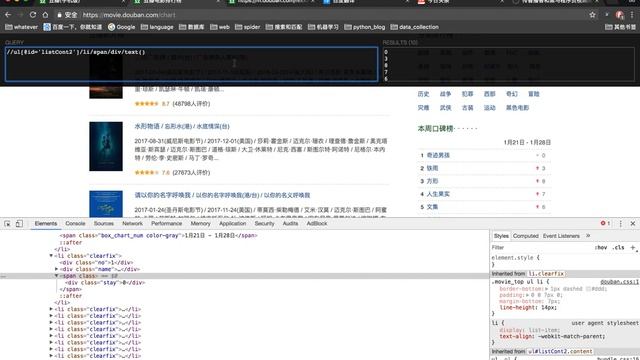Screen dimensions: 640x360
Task: Open the Audits tab
Action: point(290,223)
